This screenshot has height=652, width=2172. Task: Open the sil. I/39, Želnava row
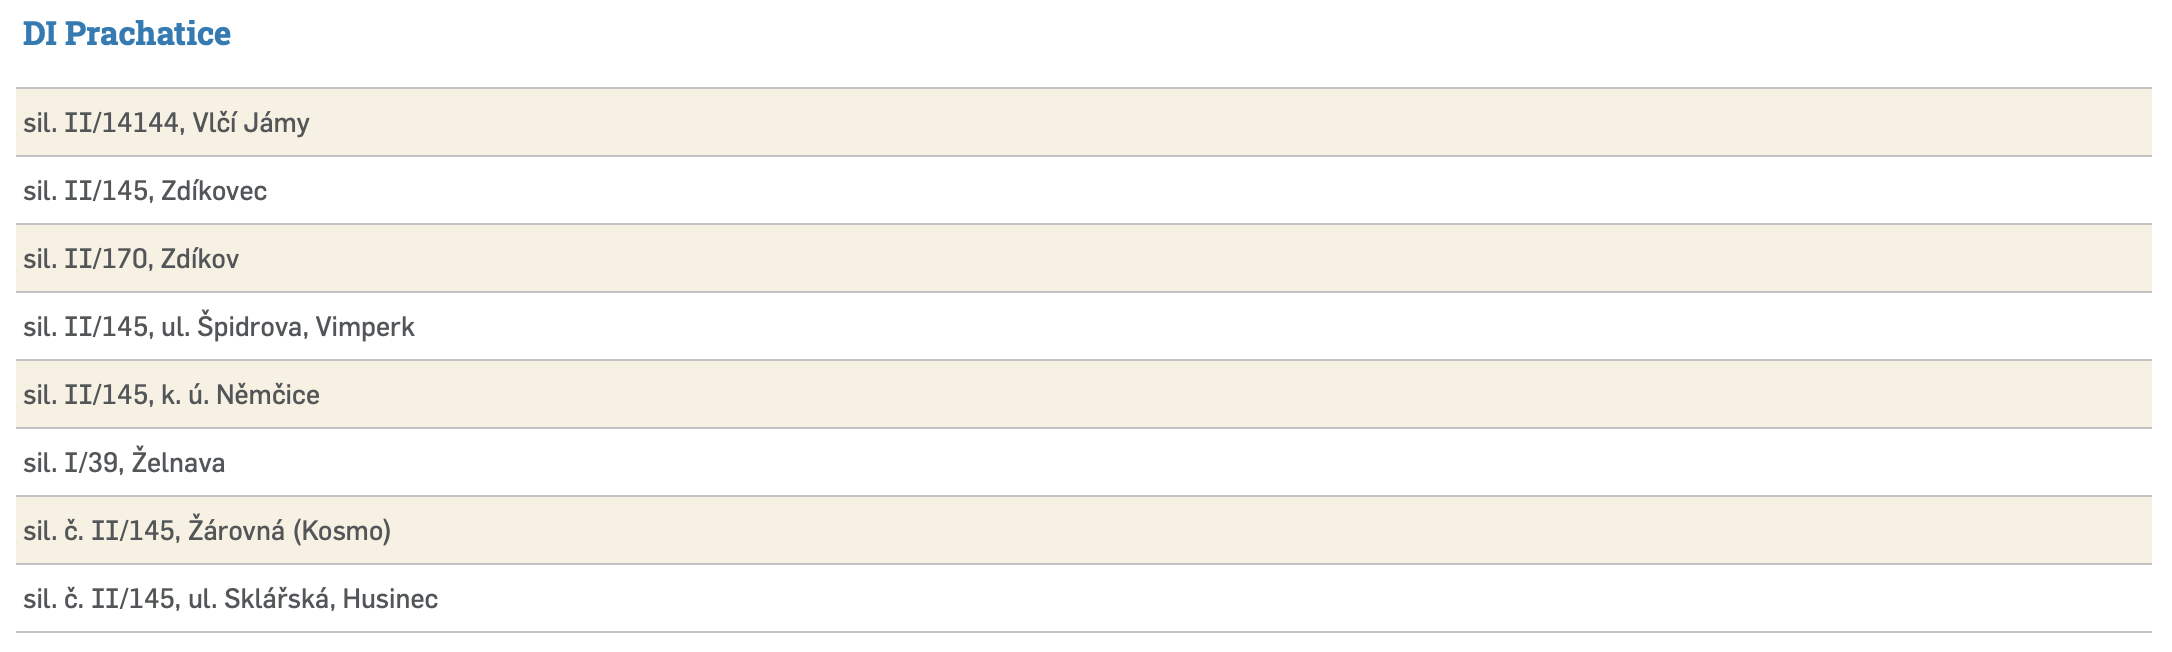click(124, 463)
